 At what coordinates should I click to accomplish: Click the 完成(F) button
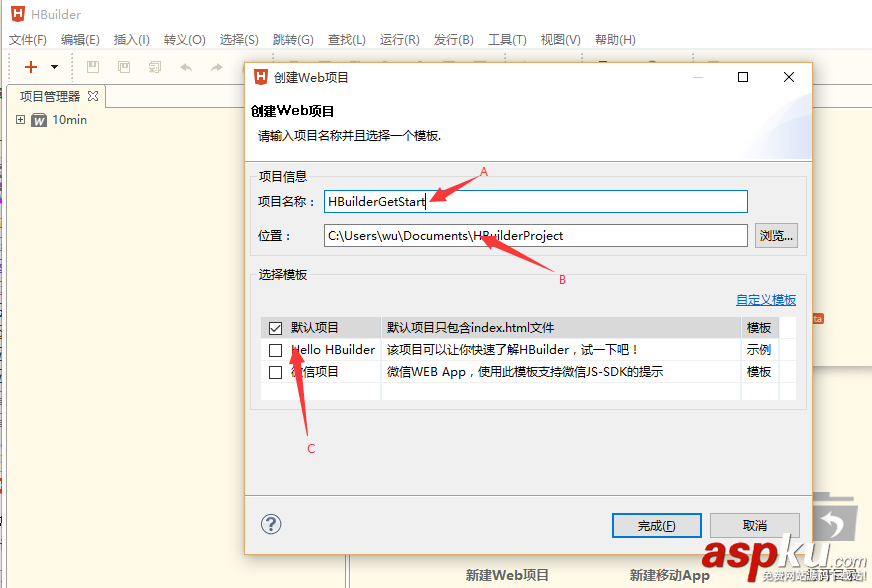coord(657,526)
